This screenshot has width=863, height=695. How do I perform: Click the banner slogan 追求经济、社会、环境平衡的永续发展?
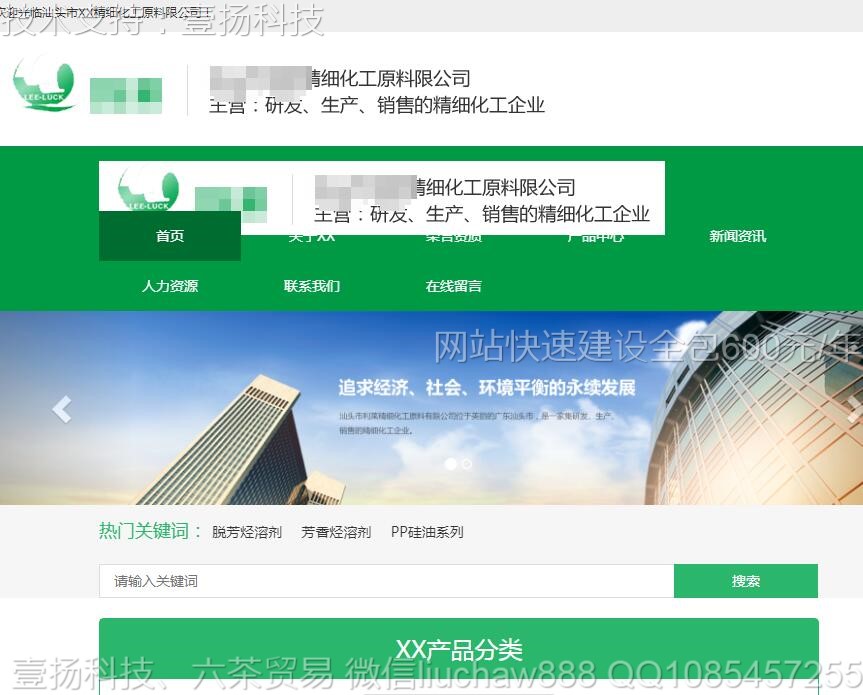pos(487,388)
